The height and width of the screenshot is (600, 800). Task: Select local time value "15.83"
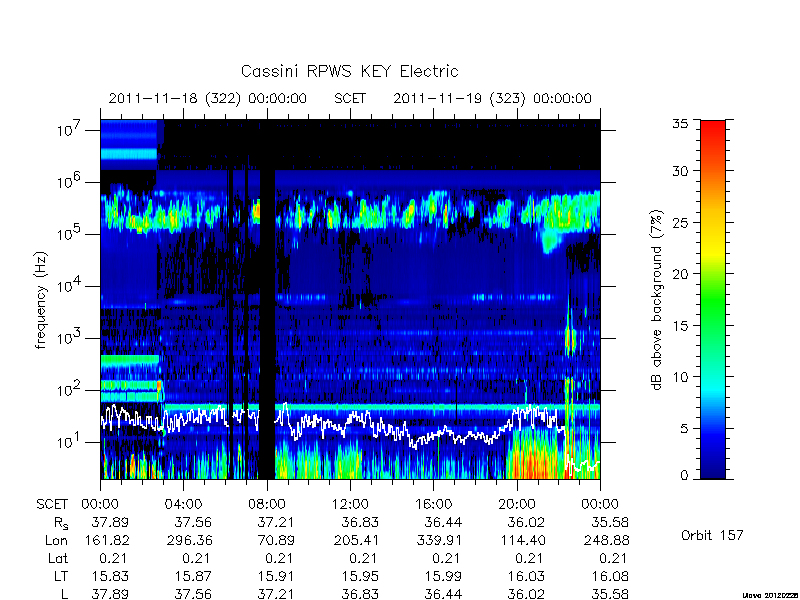[x=110, y=577]
